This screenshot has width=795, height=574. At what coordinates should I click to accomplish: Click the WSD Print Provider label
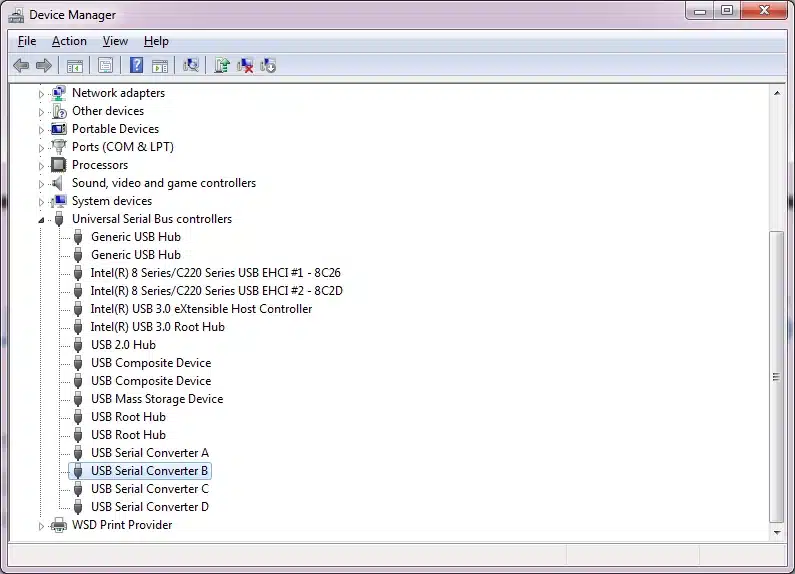click(122, 525)
